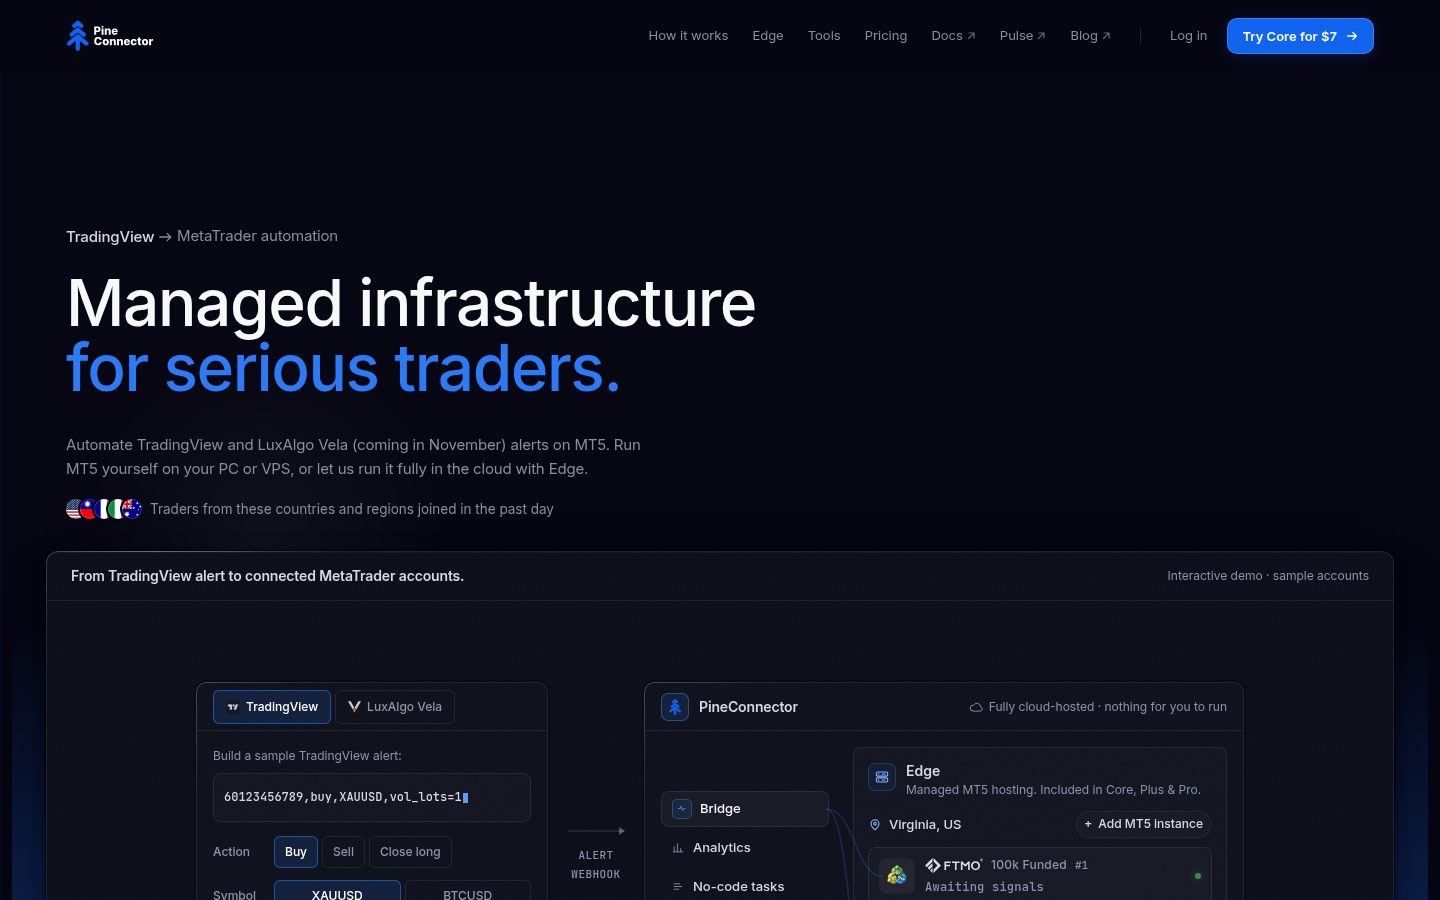Click the green status dot on the FTMO card
The height and width of the screenshot is (900, 1440).
1198,876
